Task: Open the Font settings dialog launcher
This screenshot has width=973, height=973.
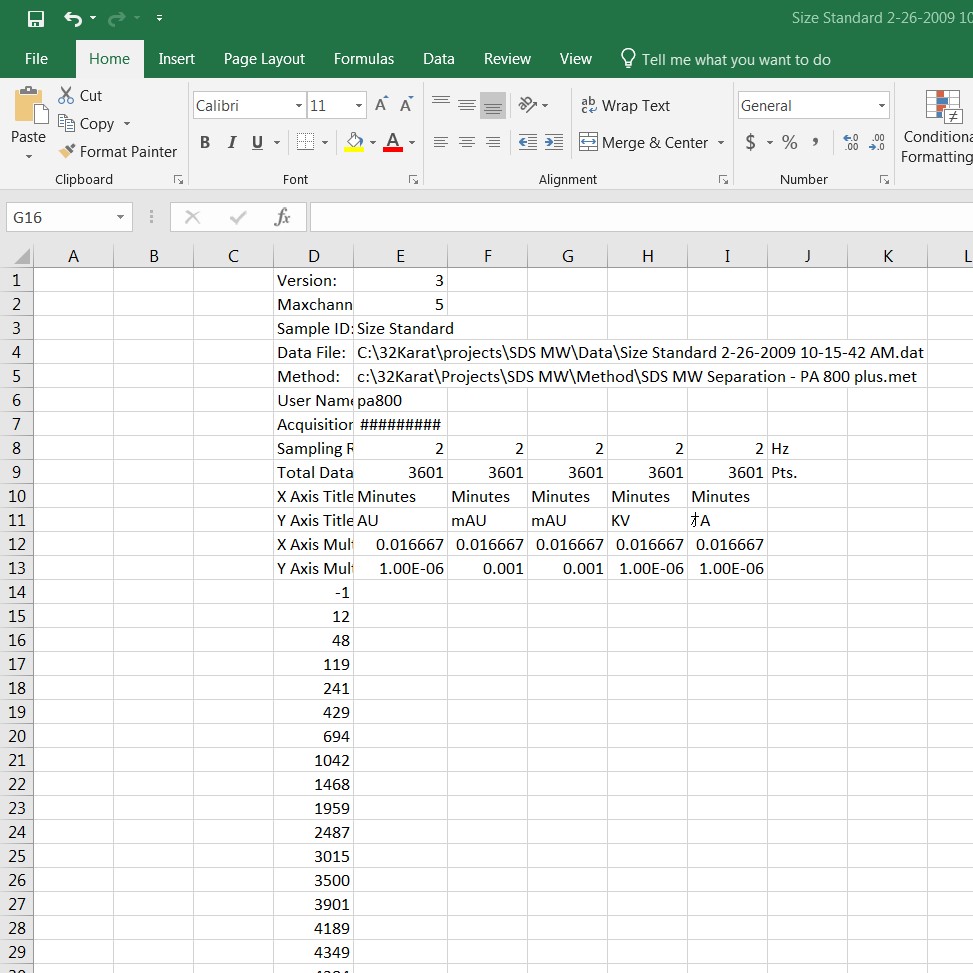Action: (413, 180)
